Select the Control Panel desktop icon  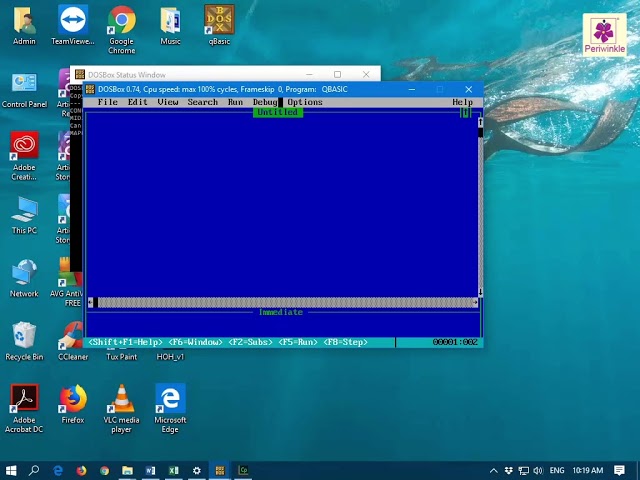pyautogui.click(x=24, y=90)
